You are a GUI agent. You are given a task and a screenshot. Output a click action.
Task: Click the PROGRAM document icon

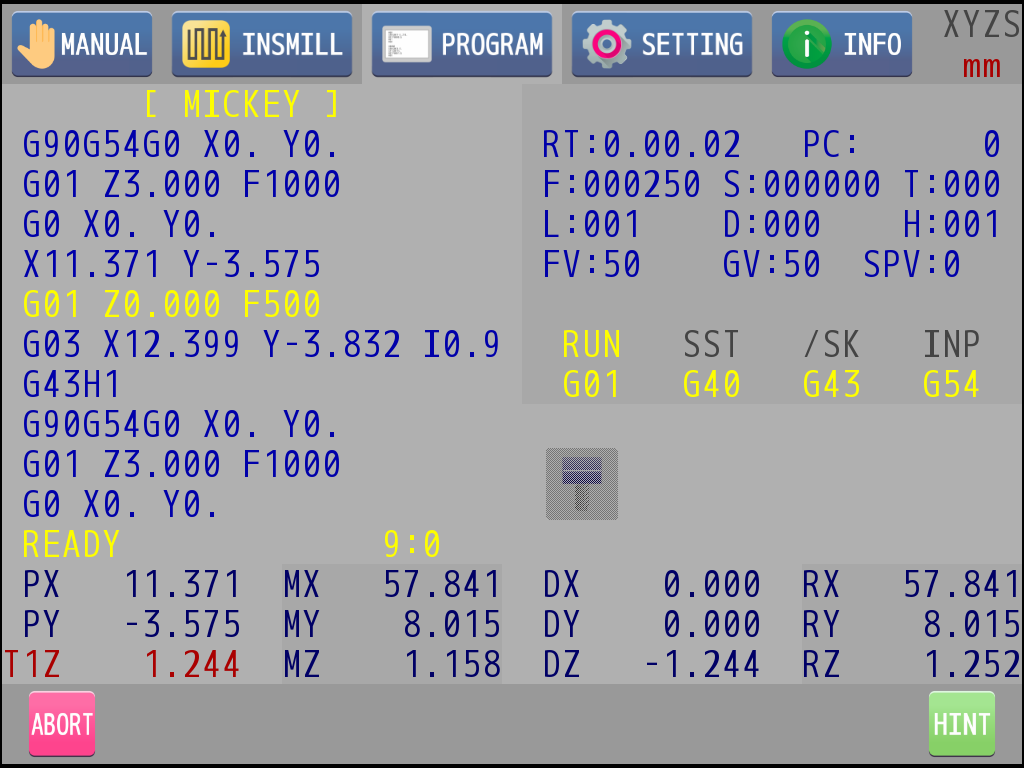406,45
